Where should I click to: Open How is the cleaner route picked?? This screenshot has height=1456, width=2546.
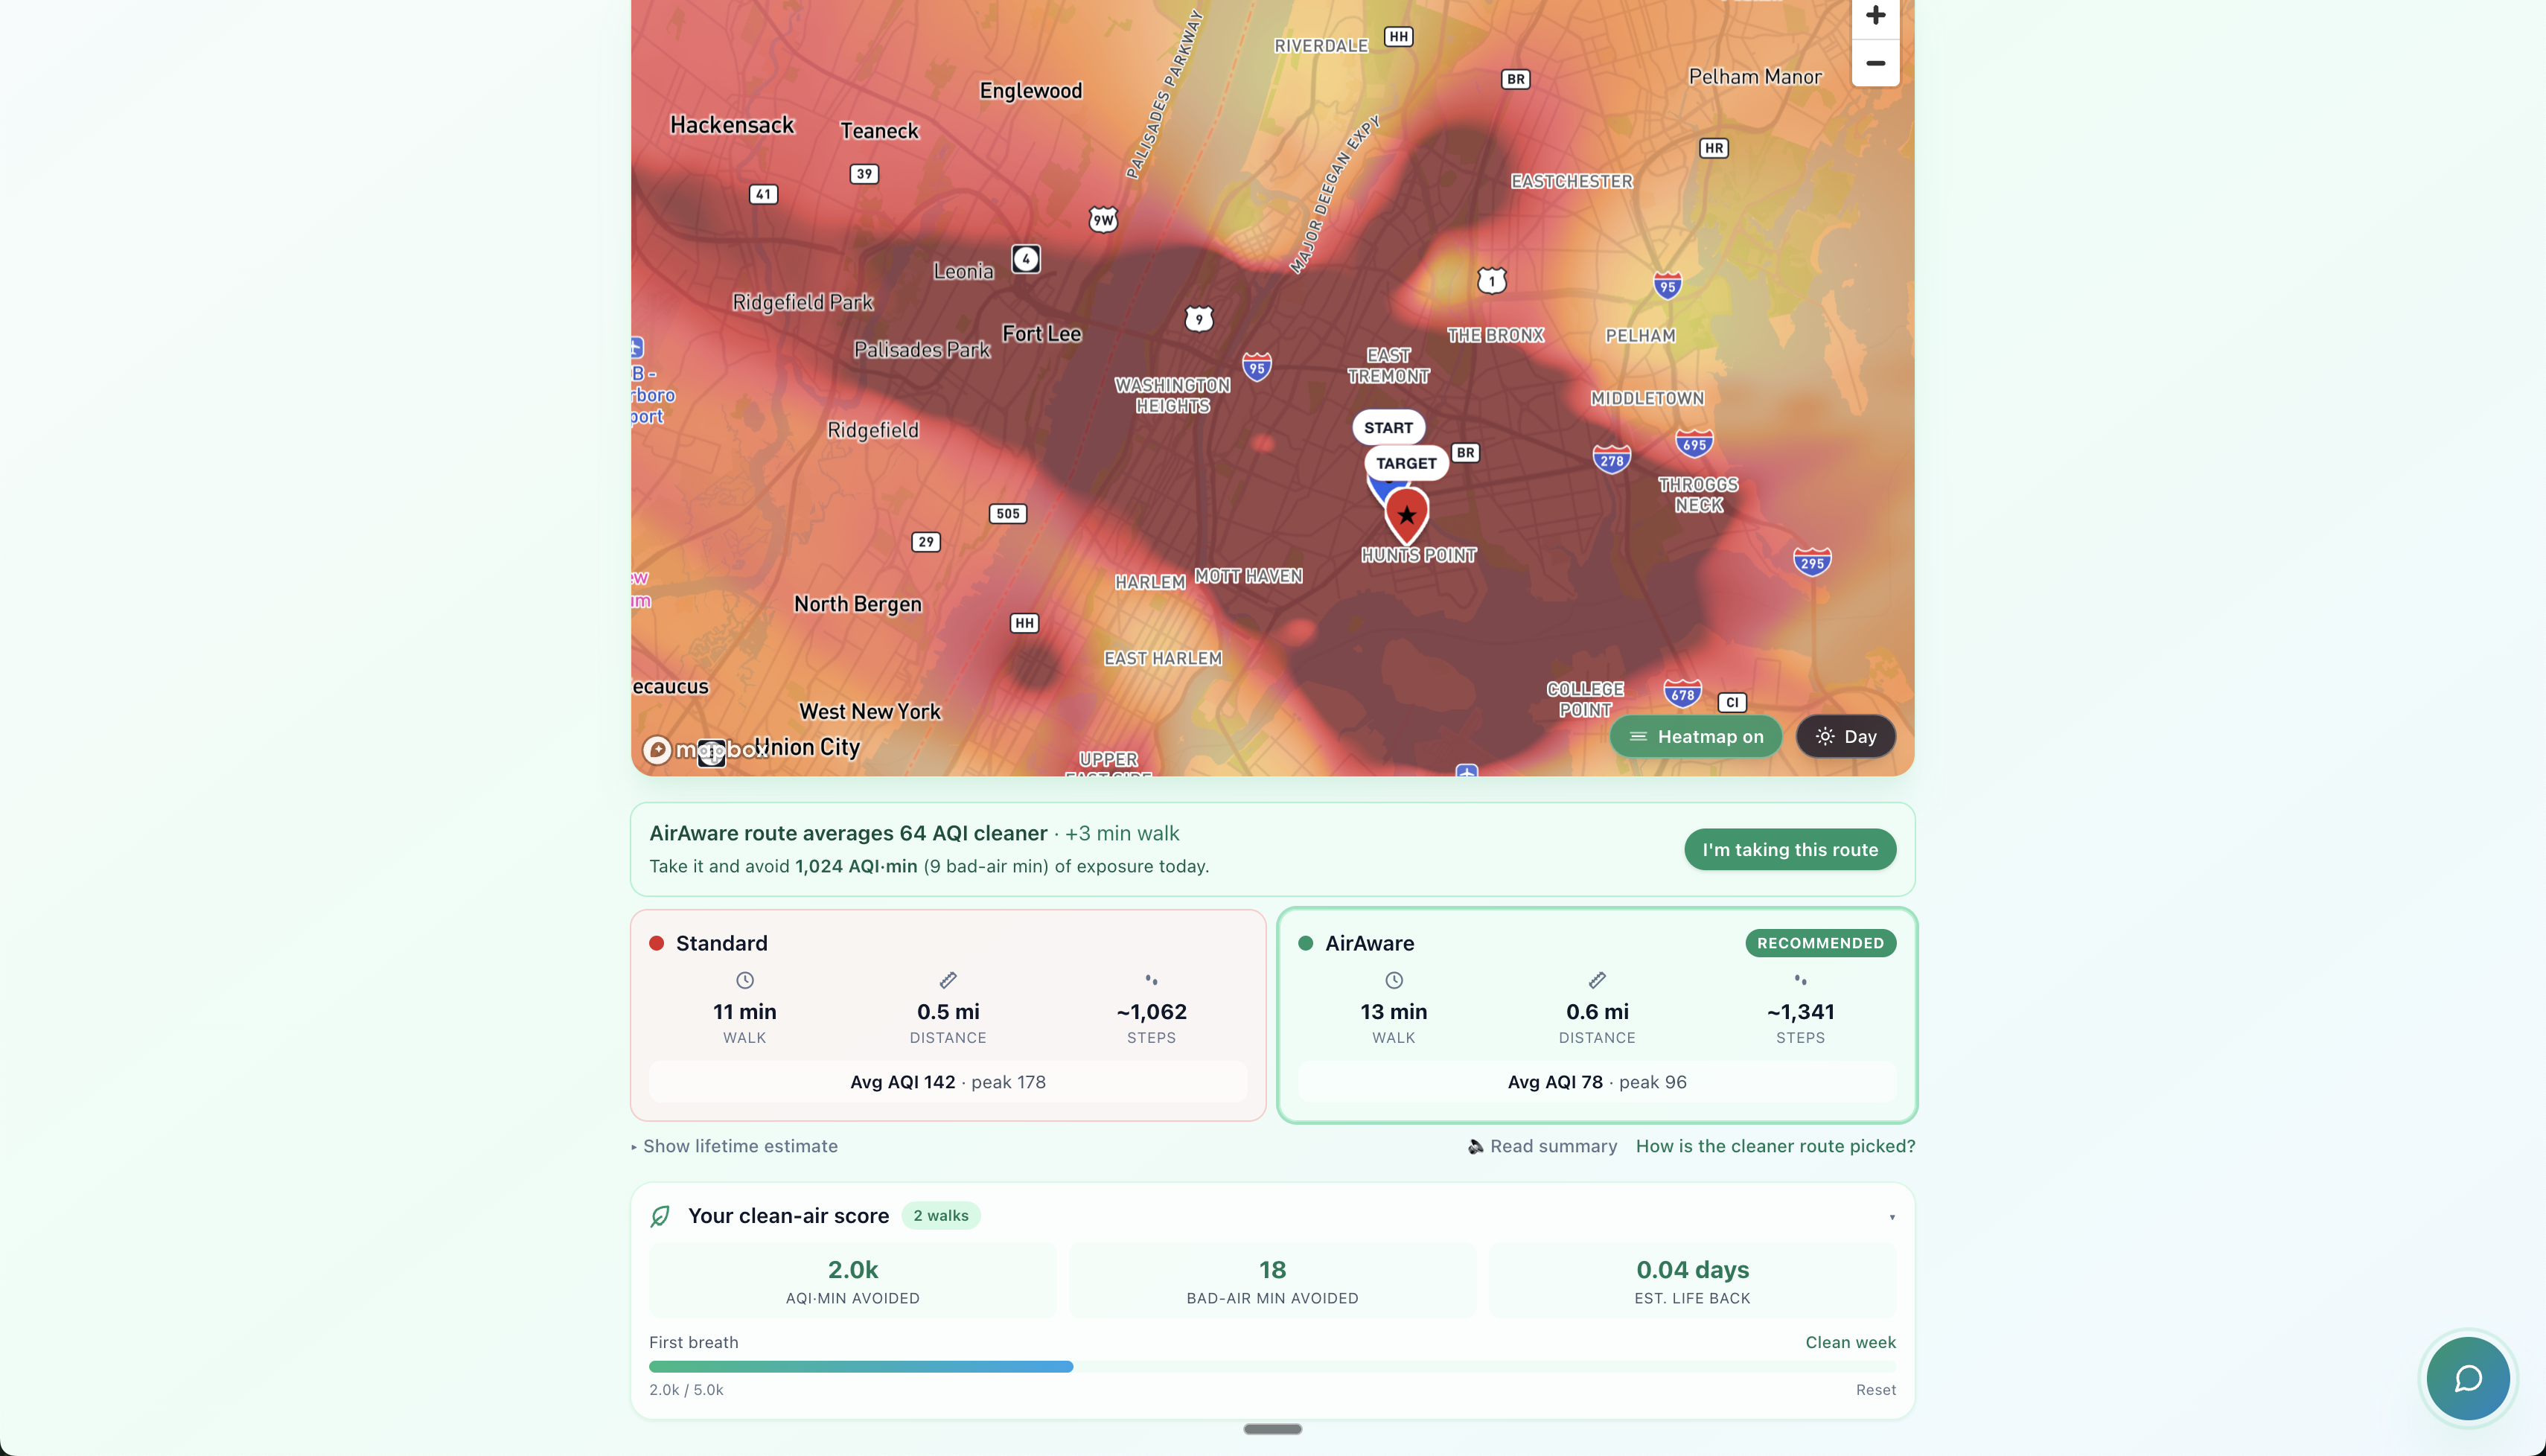(1775, 1146)
